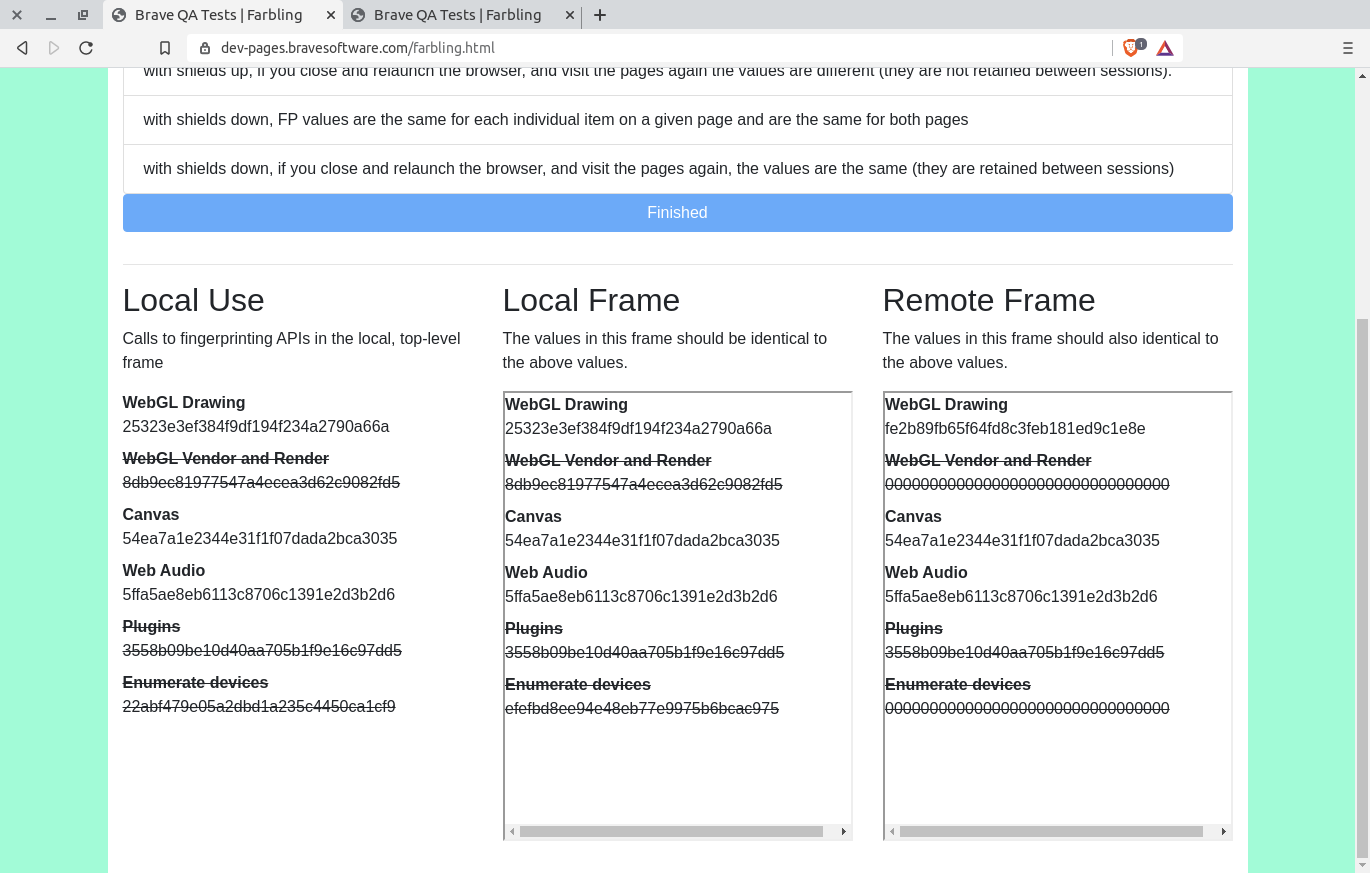Click Local Frame Enumerate devices hash efefbd8e…

coord(642,709)
